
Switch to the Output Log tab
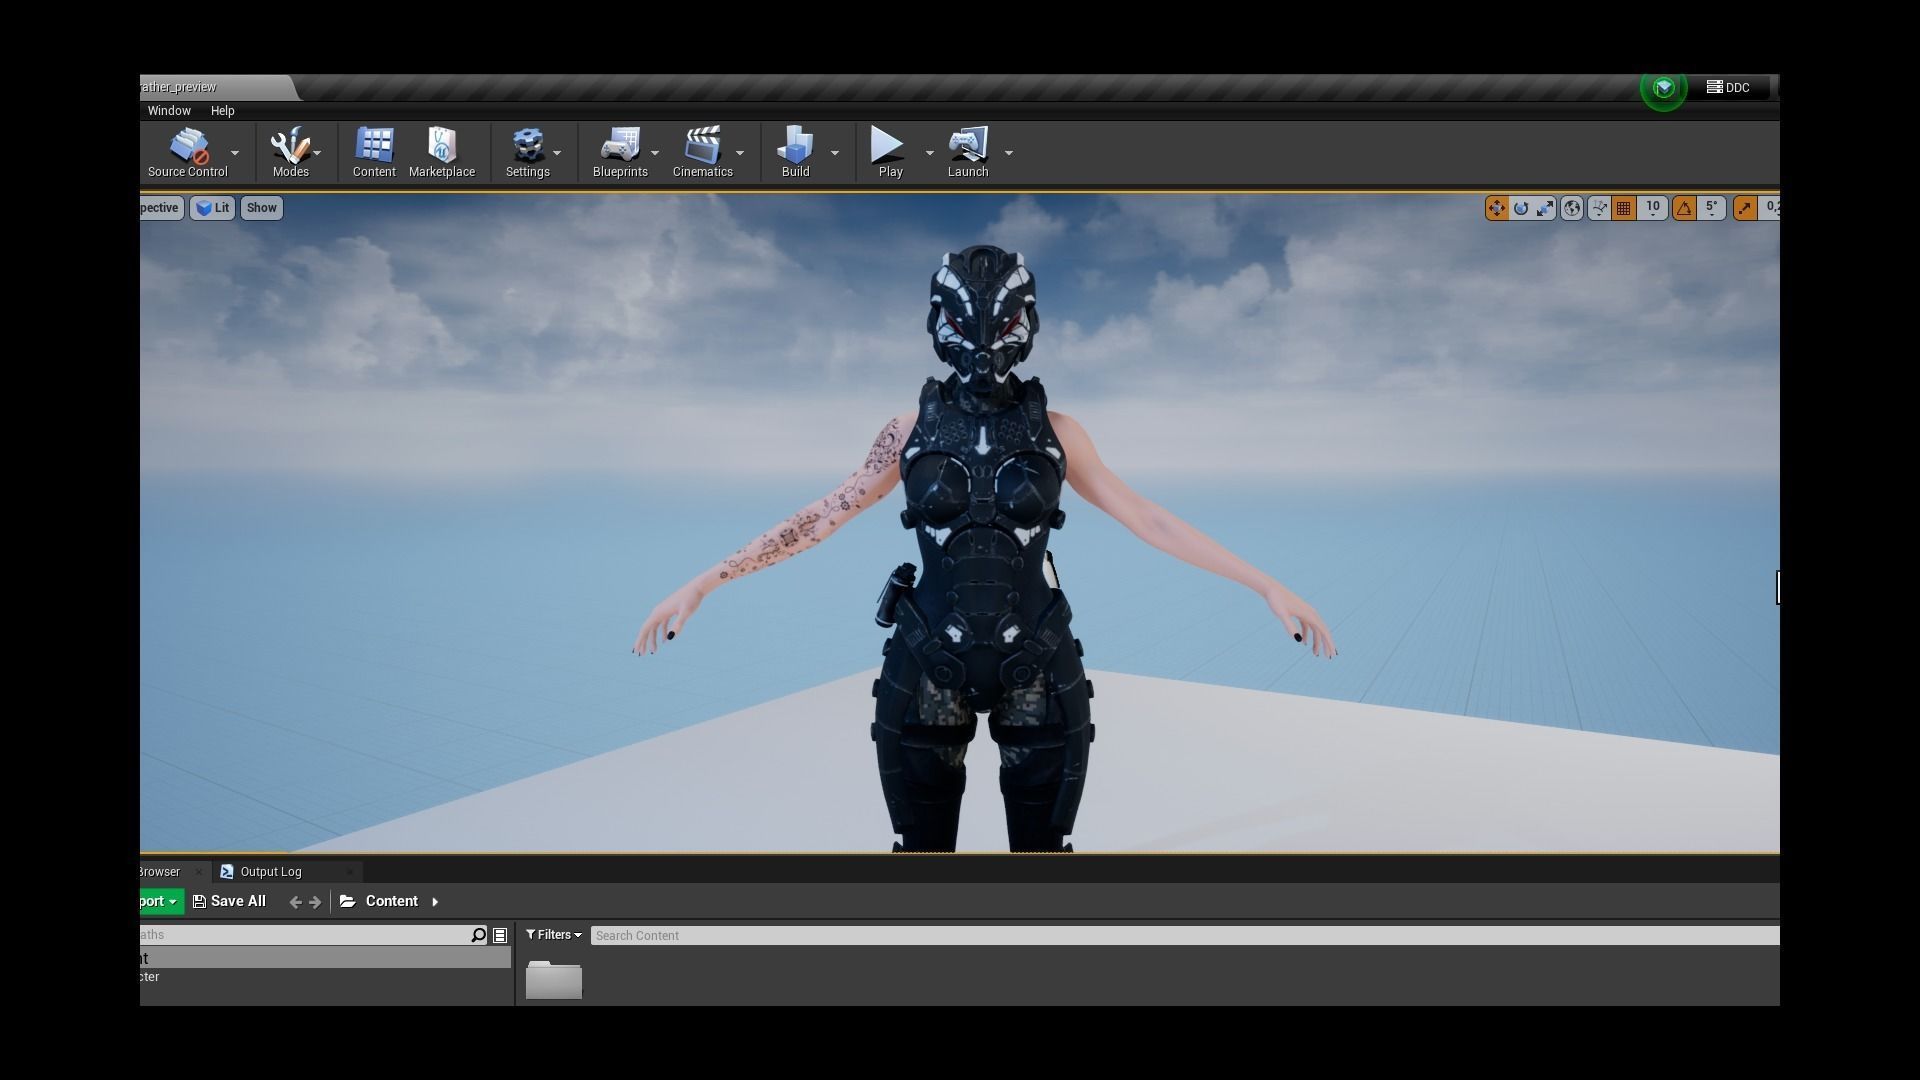click(270, 872)
